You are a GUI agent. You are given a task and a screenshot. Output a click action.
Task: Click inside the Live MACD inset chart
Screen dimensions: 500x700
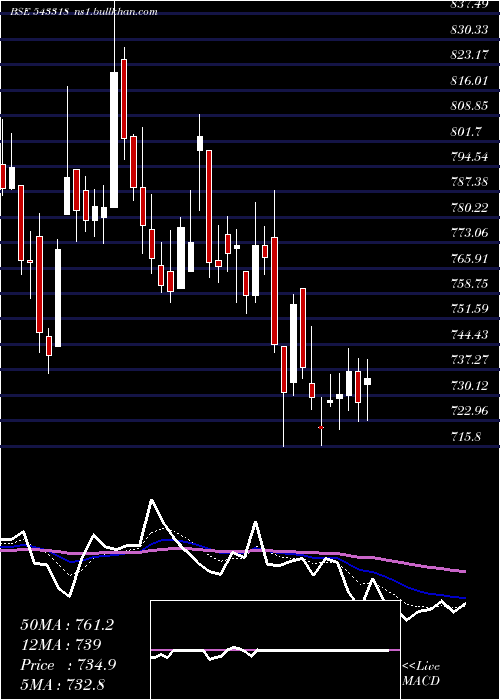pyautogui.click(x=275, y=650)
